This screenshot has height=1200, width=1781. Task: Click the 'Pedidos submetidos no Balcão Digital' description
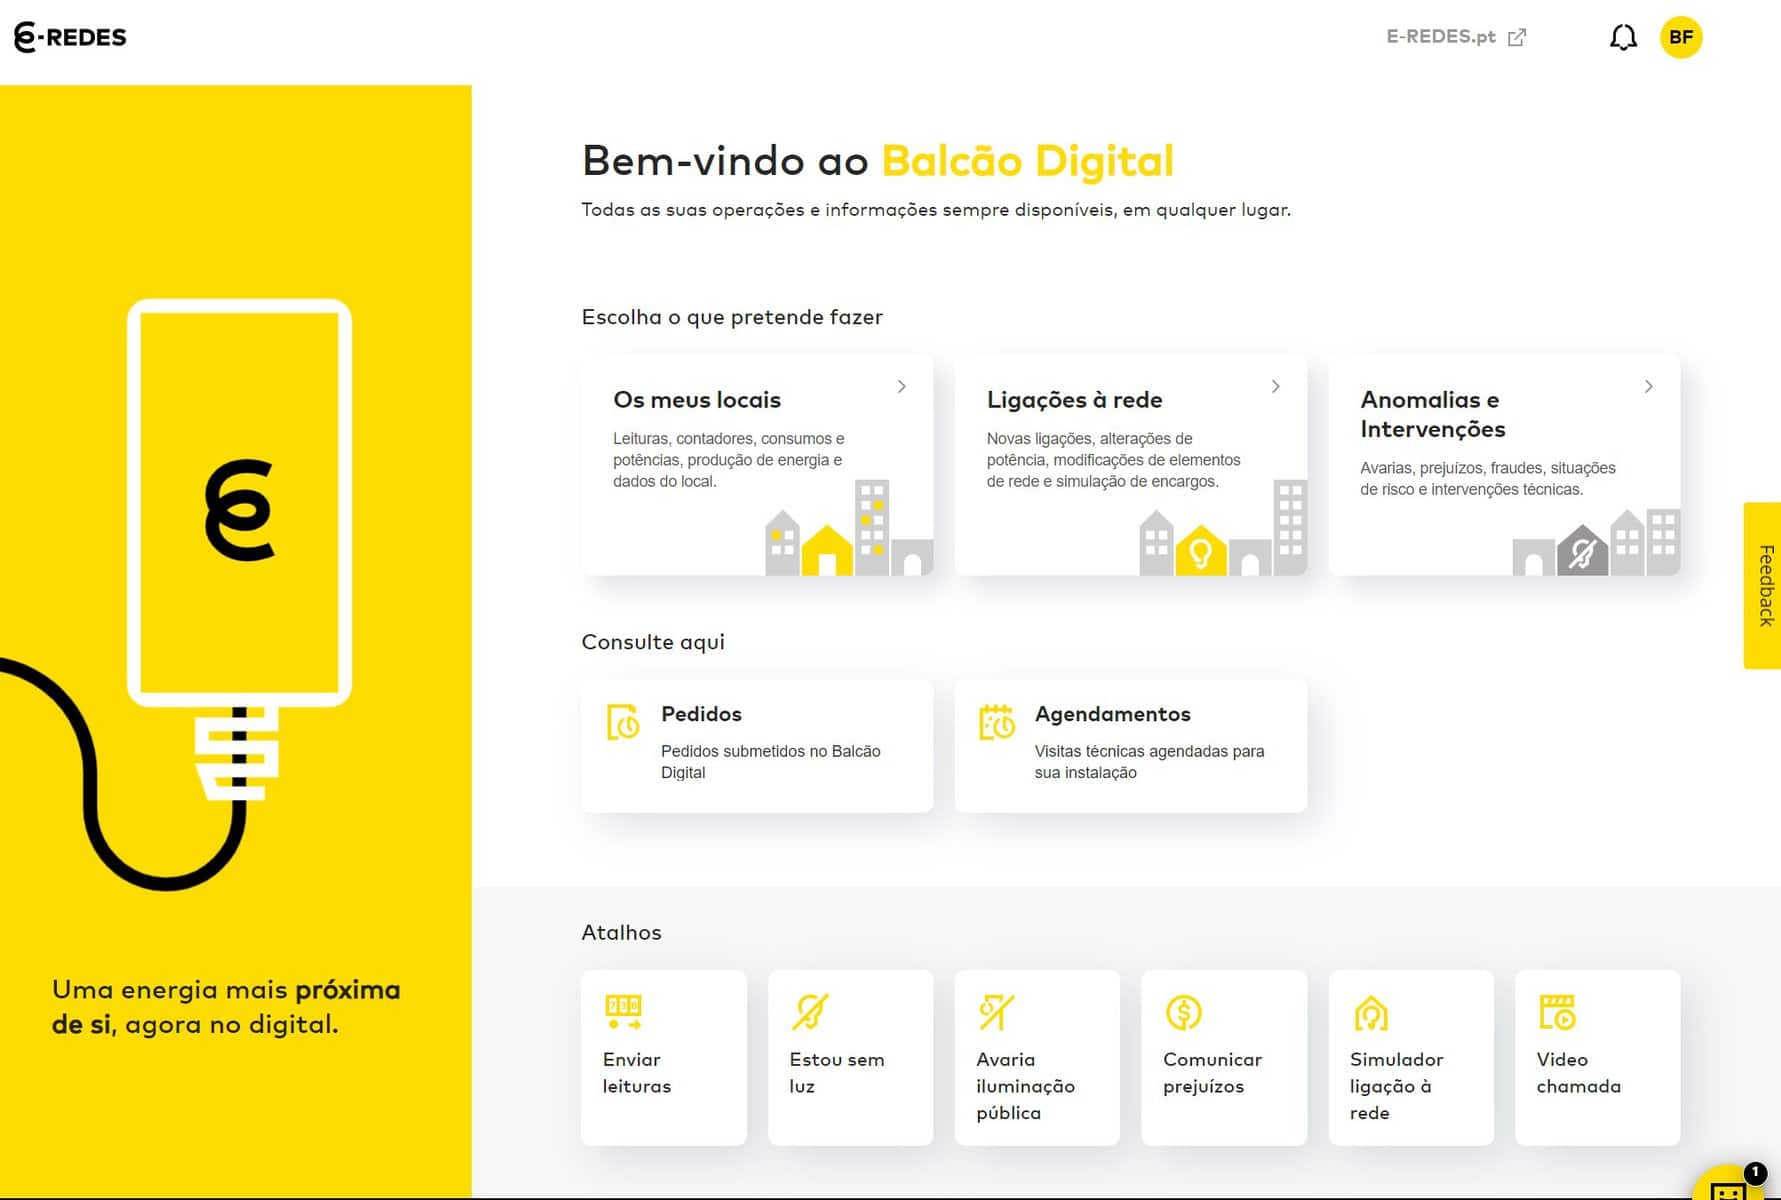pyautogui.click(x=770, y=762)
